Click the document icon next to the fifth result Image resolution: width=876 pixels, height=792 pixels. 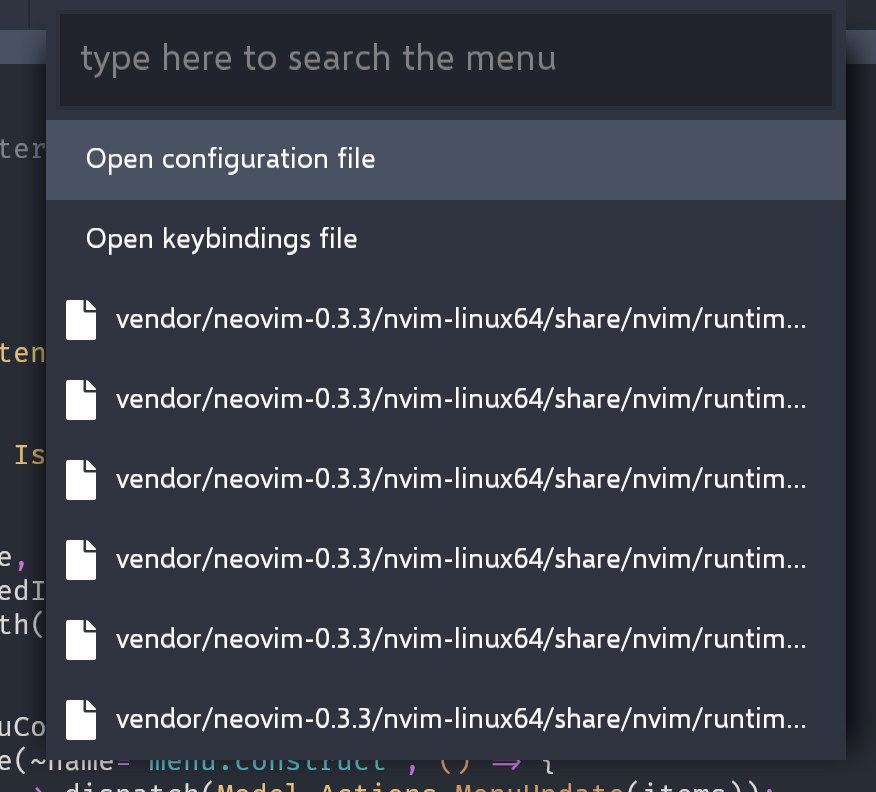click(81, 639)
